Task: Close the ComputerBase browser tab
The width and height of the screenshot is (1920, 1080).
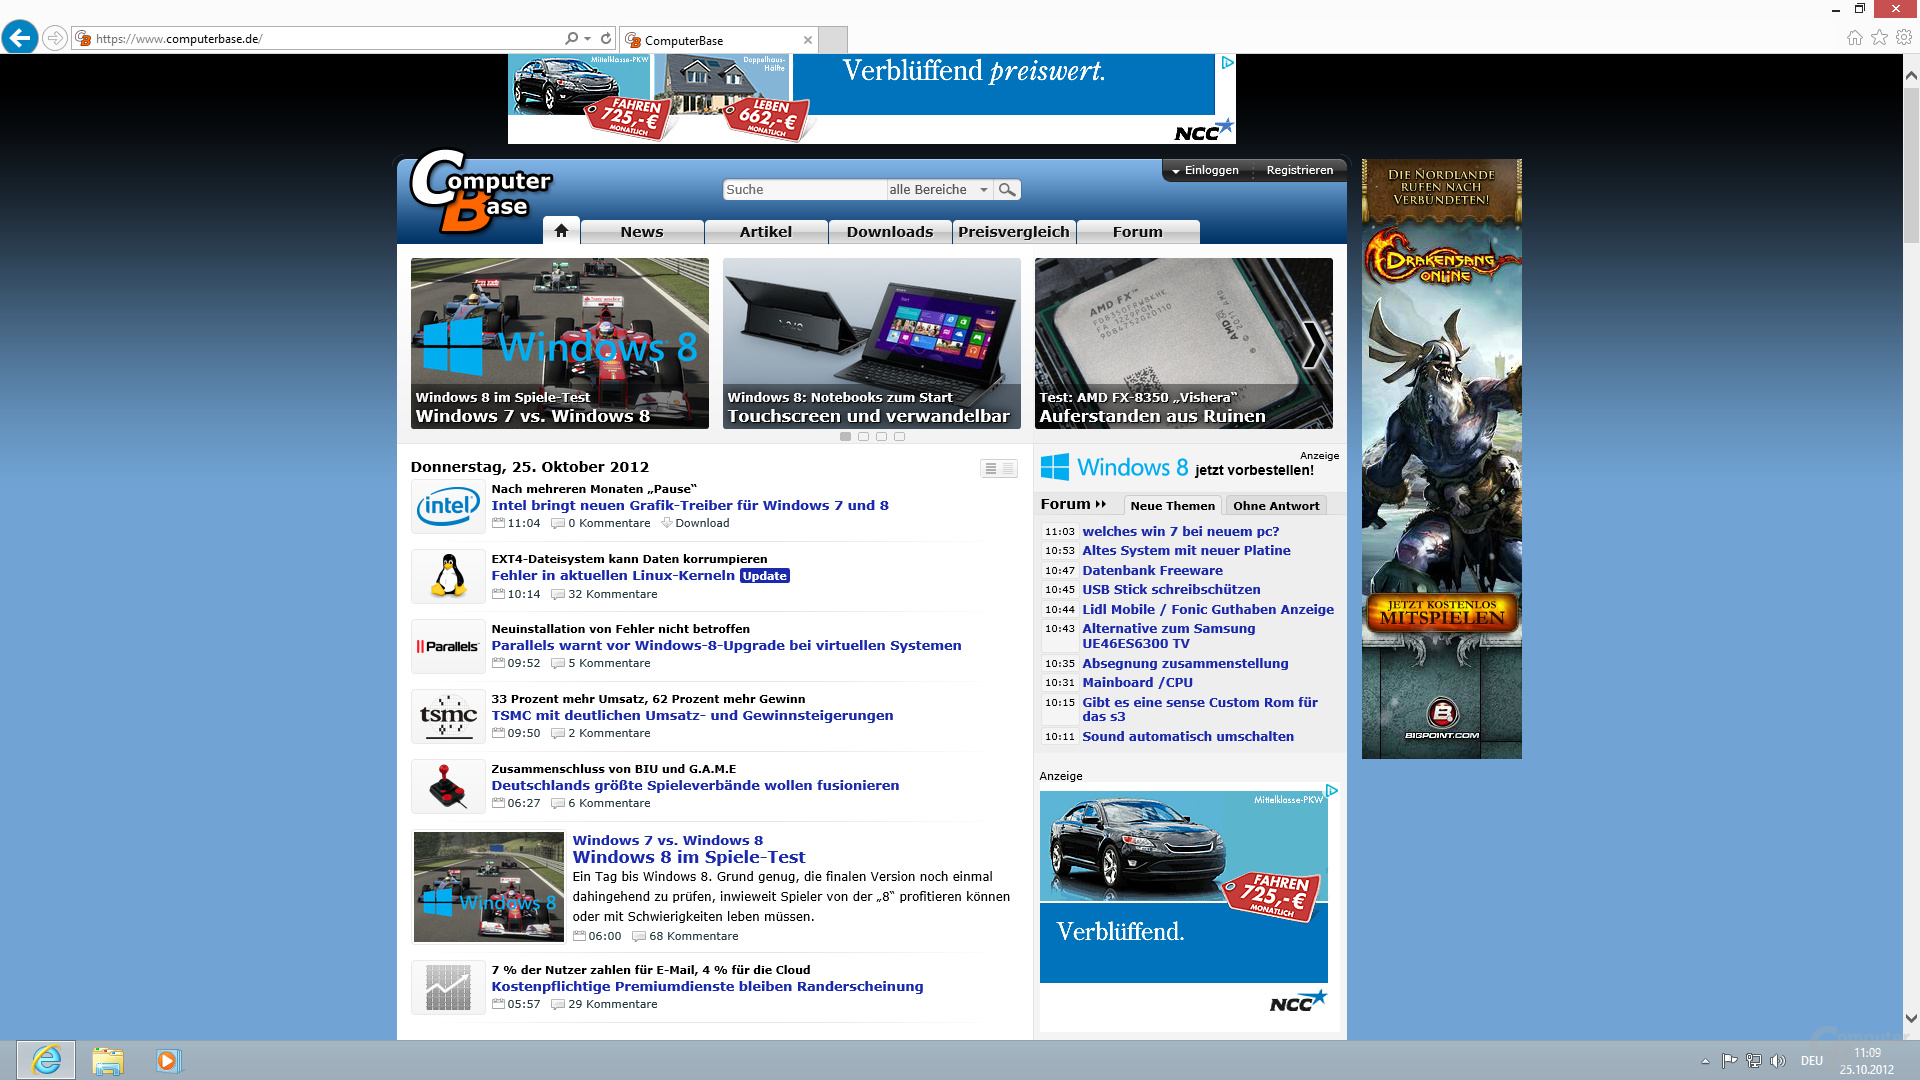Action: (x=808, y=40)
